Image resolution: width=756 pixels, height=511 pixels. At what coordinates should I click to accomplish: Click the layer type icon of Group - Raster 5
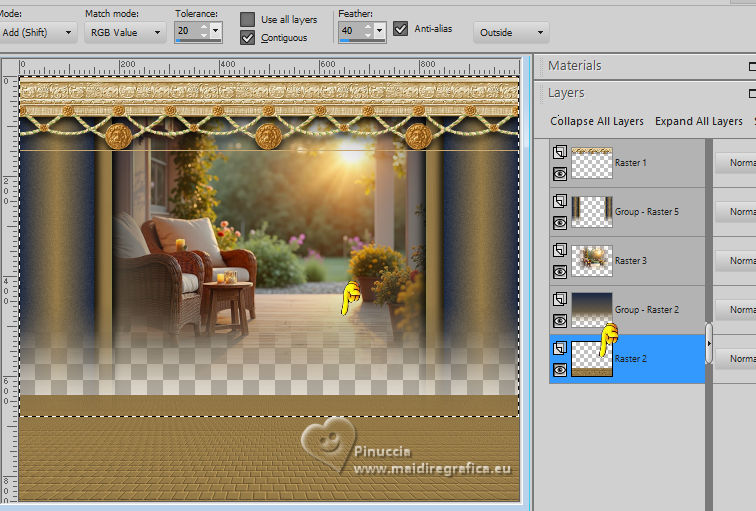560,201
